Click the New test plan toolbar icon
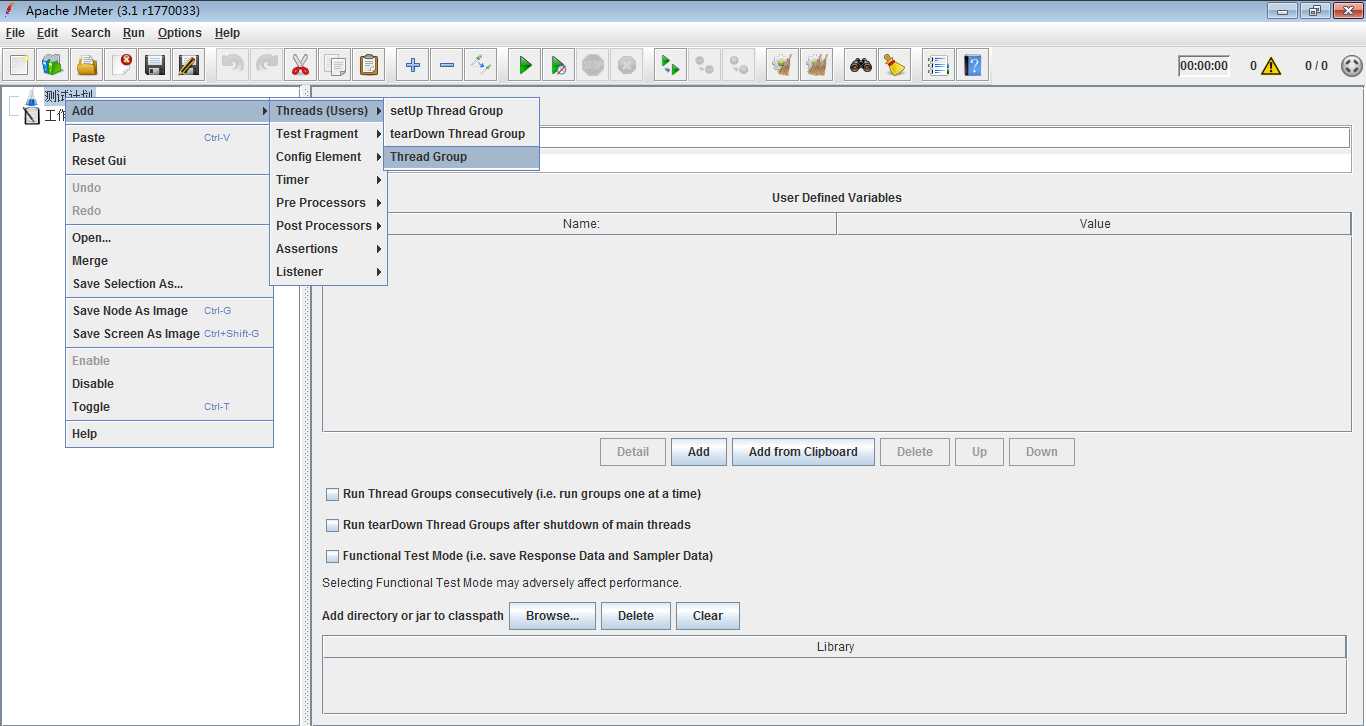The height and width of the screenshot is (726, 1366). pyautogui.click(x=19, y=65)
